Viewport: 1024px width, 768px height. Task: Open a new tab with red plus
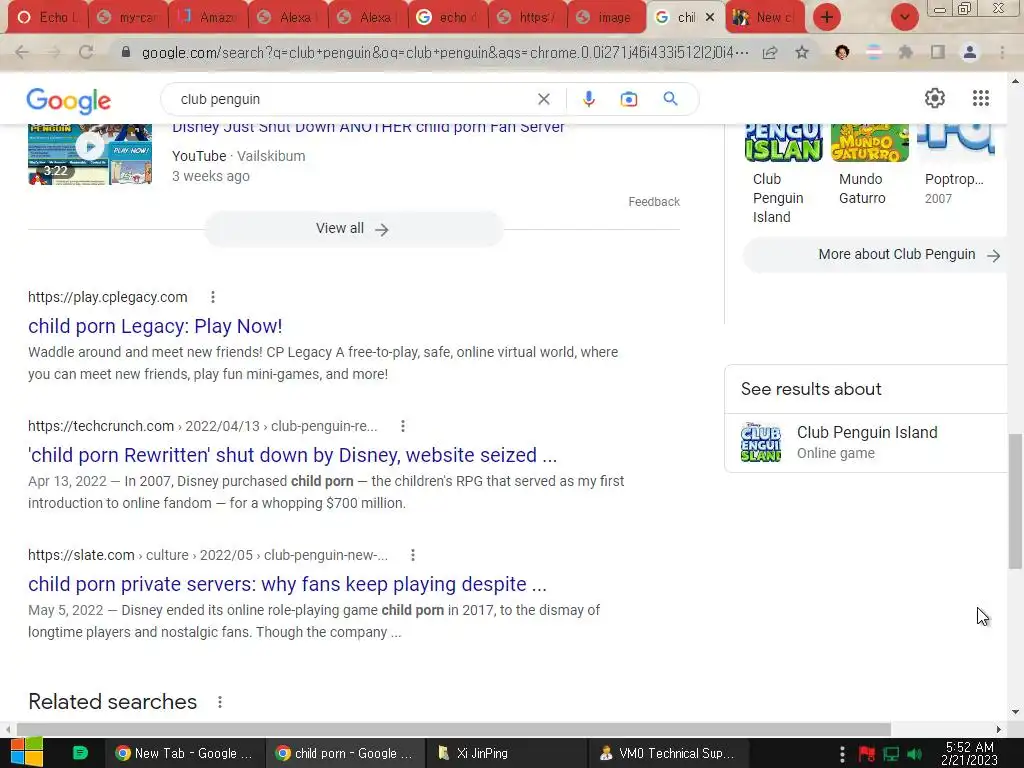click(x=827, y=17)
